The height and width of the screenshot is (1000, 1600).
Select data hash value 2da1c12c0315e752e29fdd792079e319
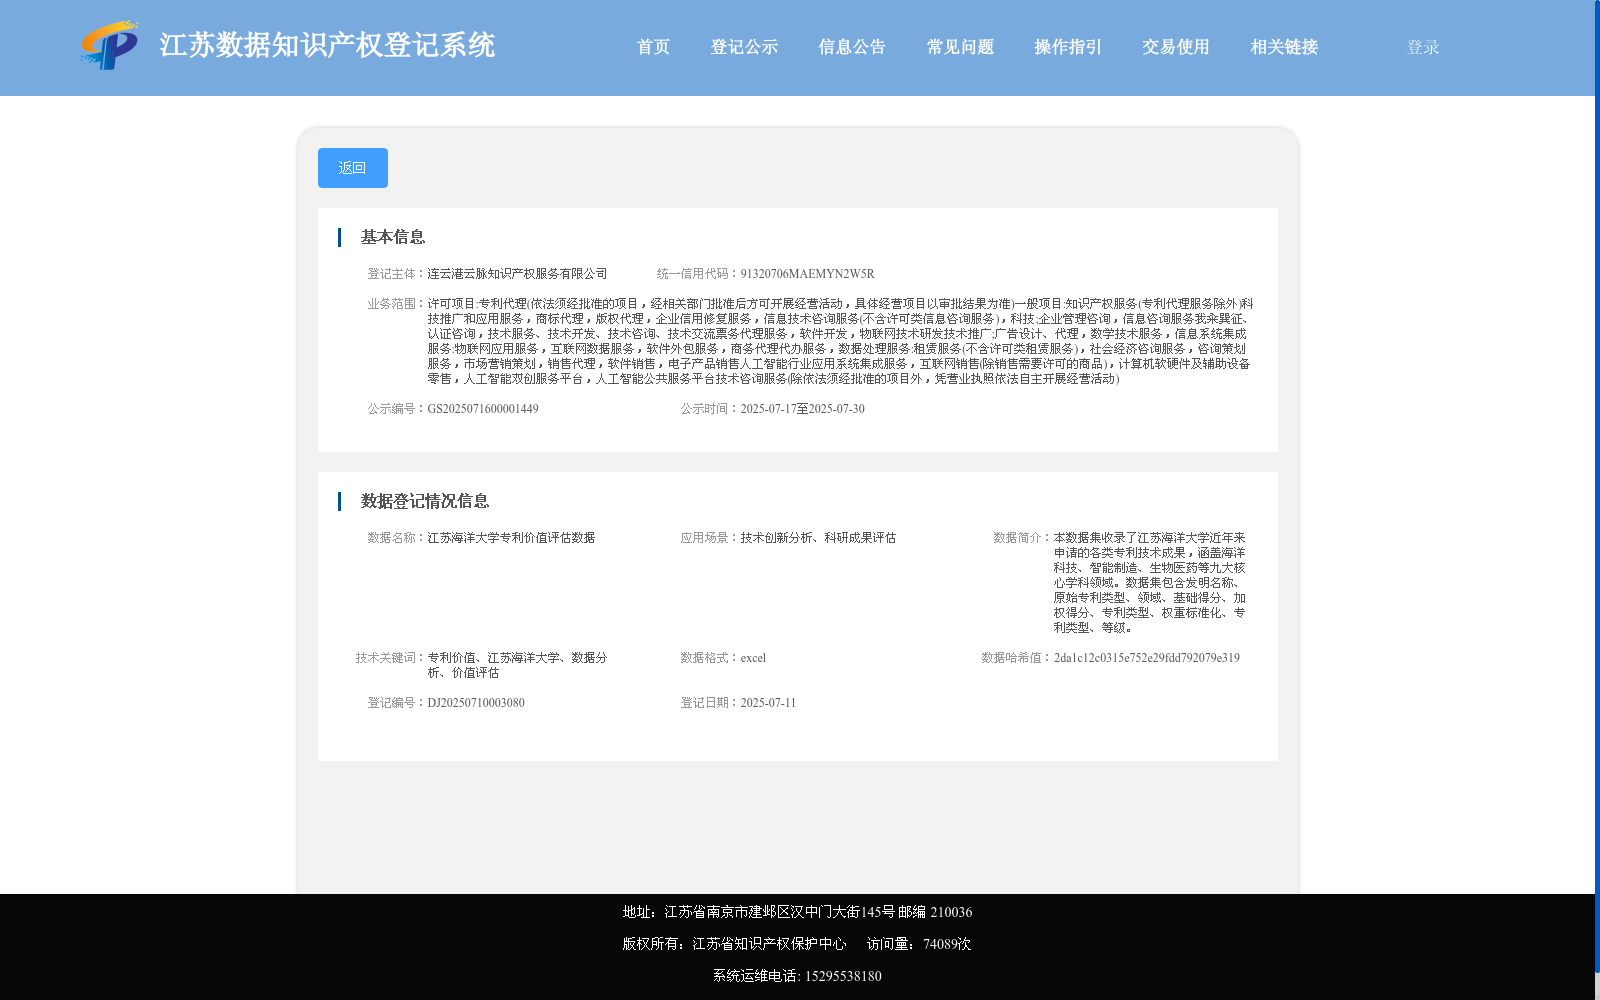[x=1146, y=658]
